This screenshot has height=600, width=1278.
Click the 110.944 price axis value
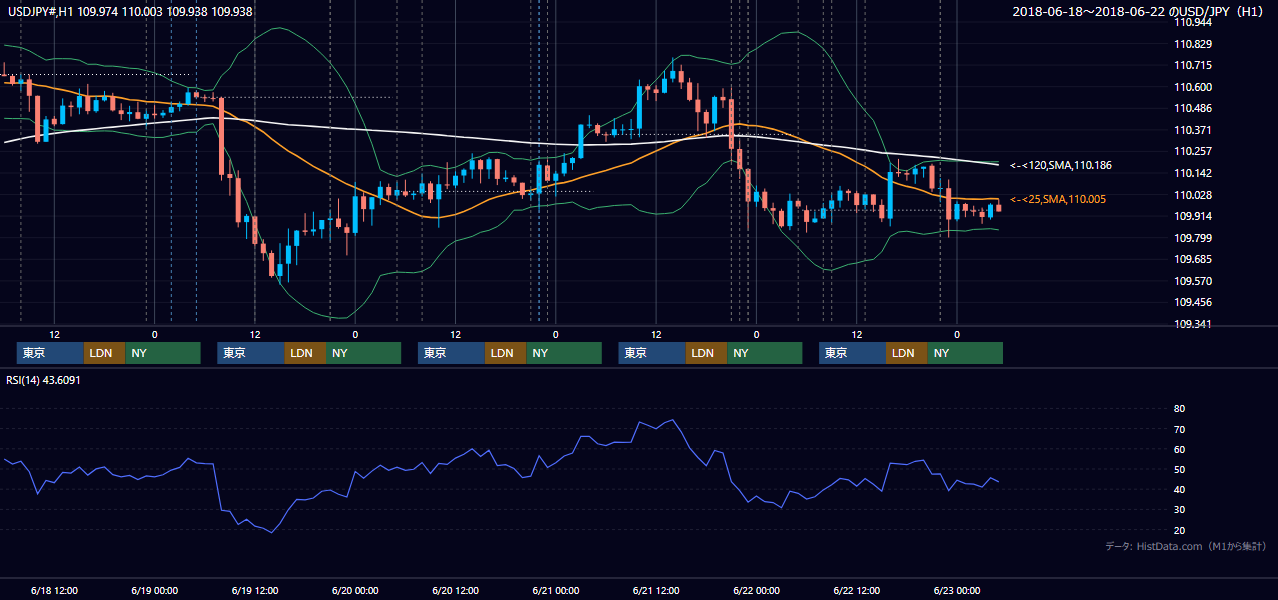pos(1193,22)
